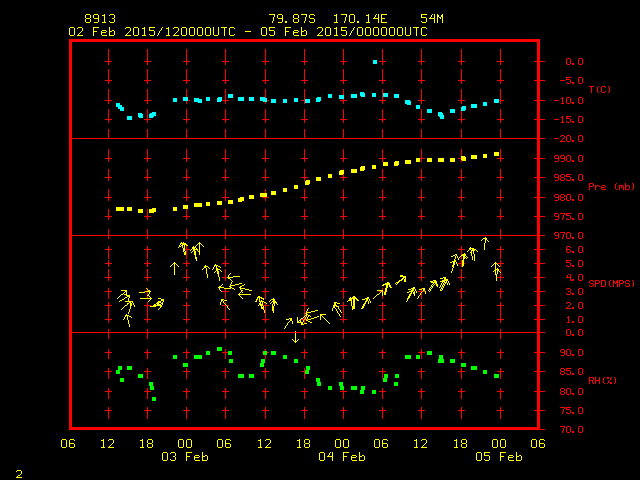Click the "-20.0" temperature tick value

click(569, 139)
